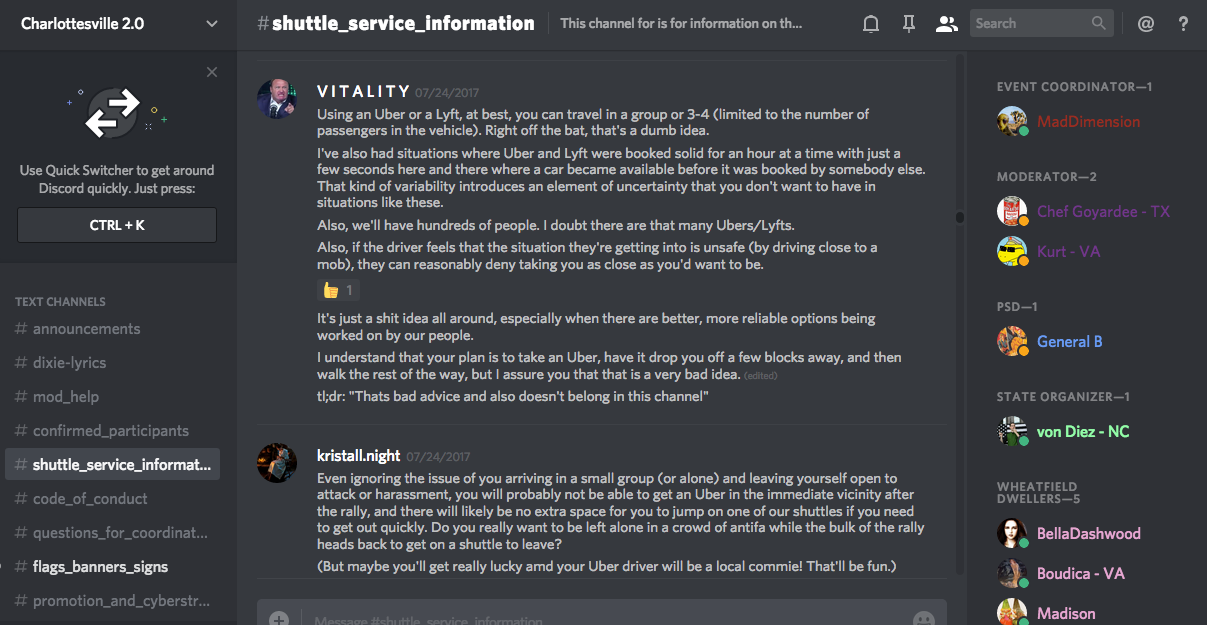Click the Search field
1207x625 pixels.
(x=1030, y=24)
